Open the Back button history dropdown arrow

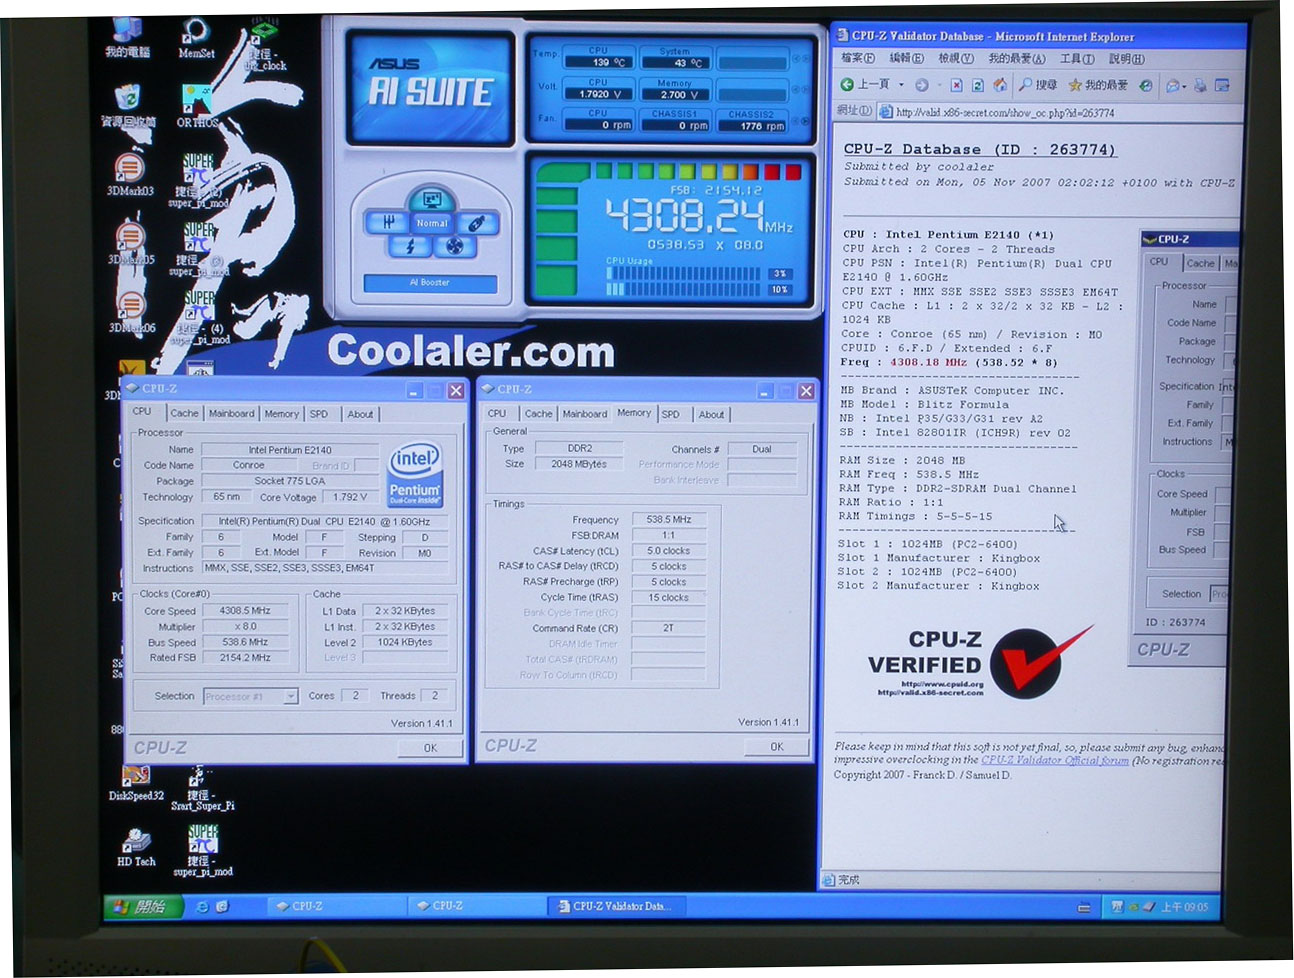[x=901, y=85]
